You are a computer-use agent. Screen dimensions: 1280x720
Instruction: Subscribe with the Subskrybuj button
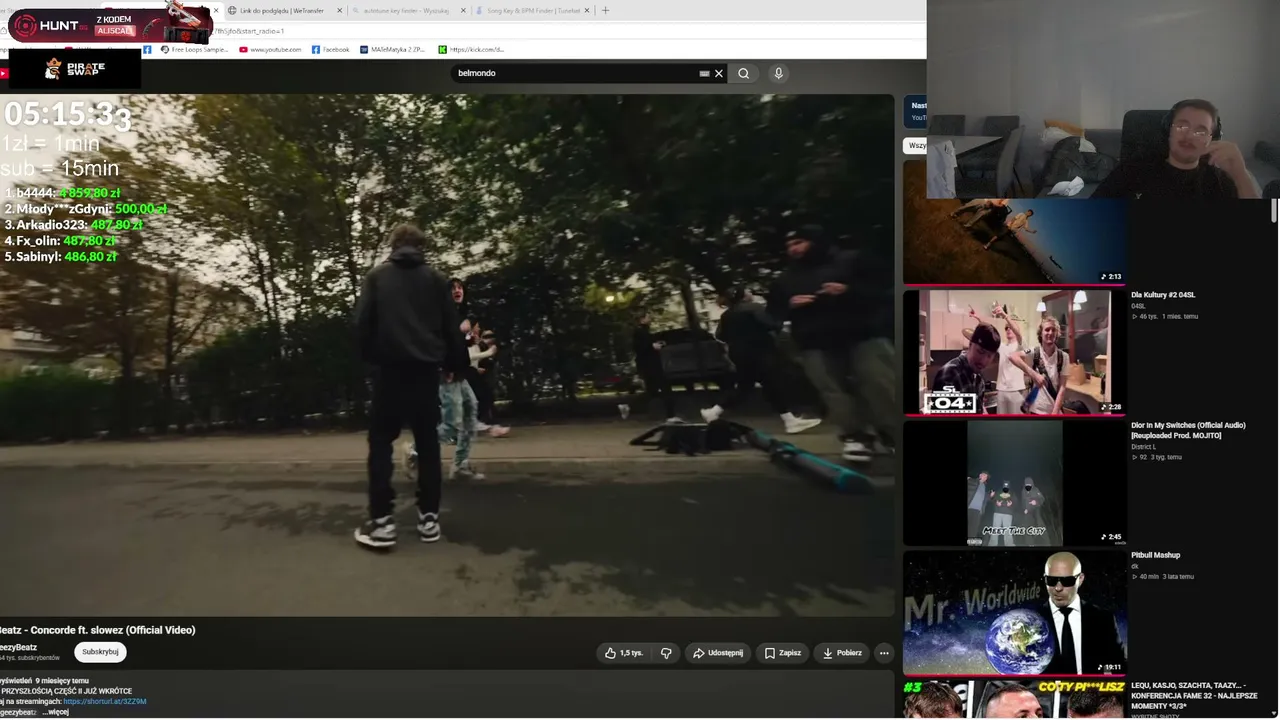(100, 652)
